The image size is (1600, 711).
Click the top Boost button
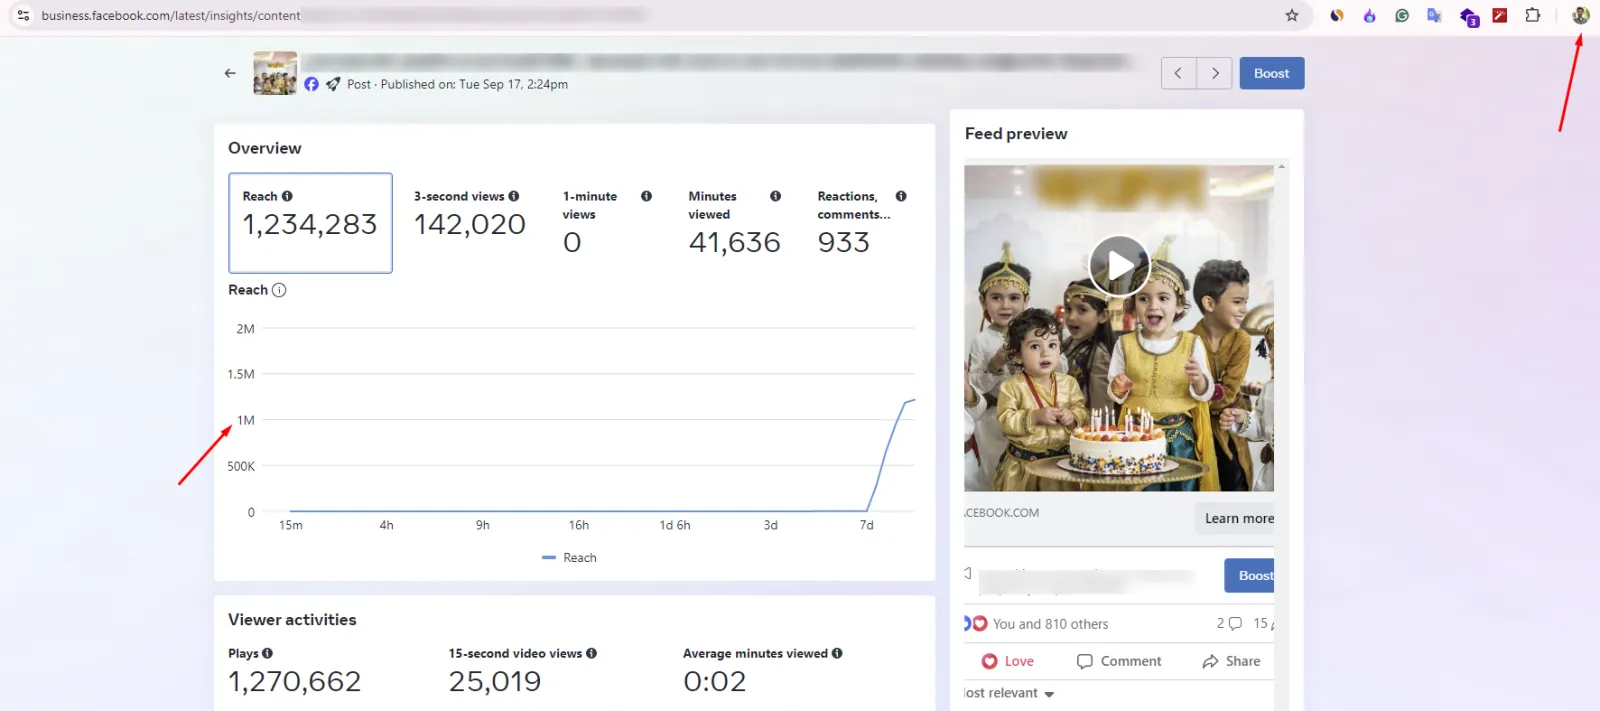[1272, 73]
